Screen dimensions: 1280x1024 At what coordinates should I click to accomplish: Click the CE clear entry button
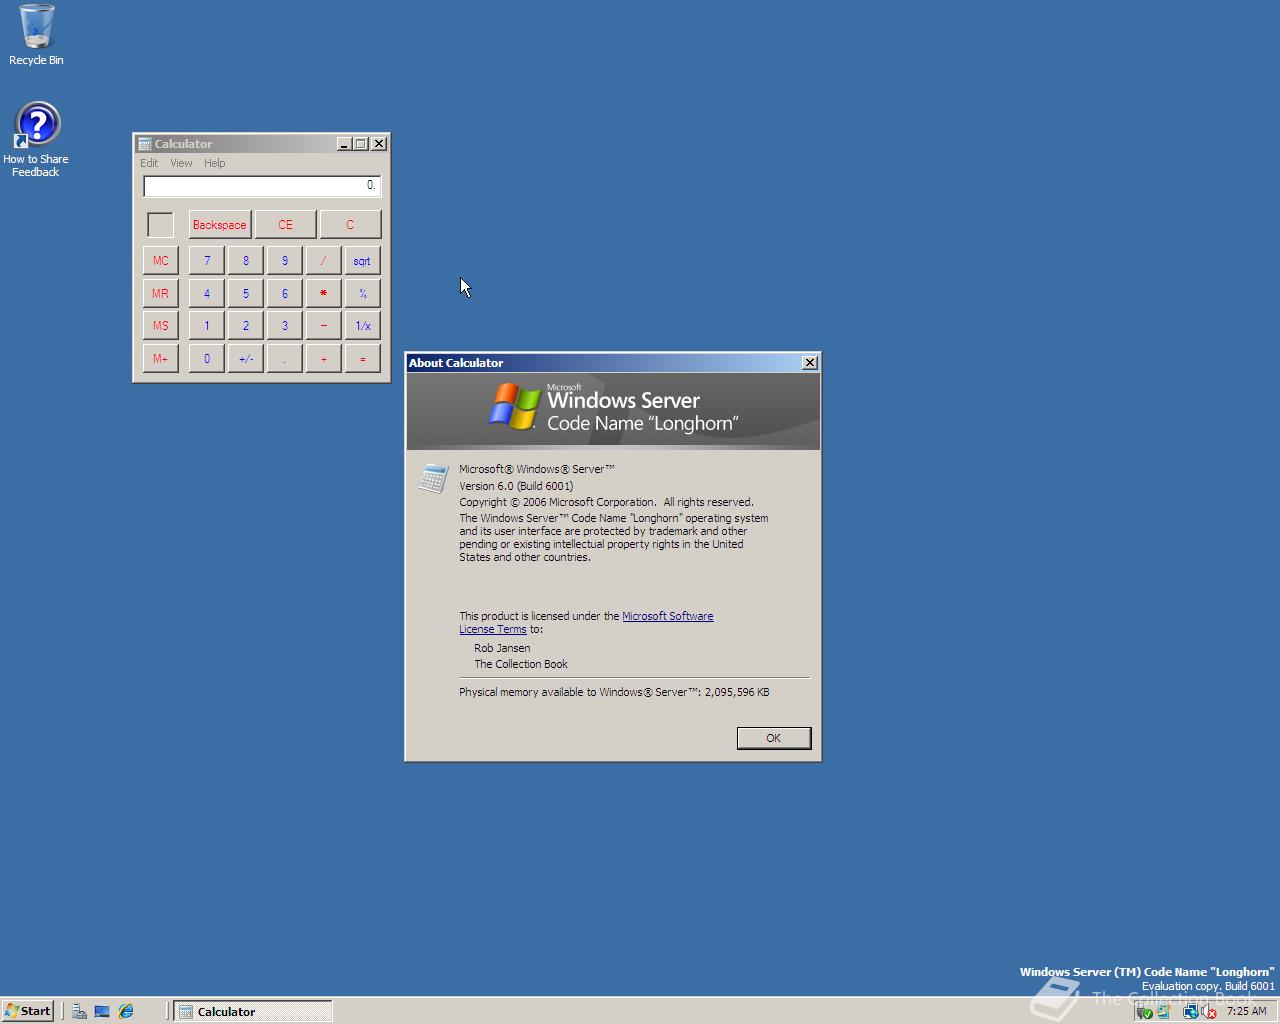pyautogui.click(x=285, y=225)
